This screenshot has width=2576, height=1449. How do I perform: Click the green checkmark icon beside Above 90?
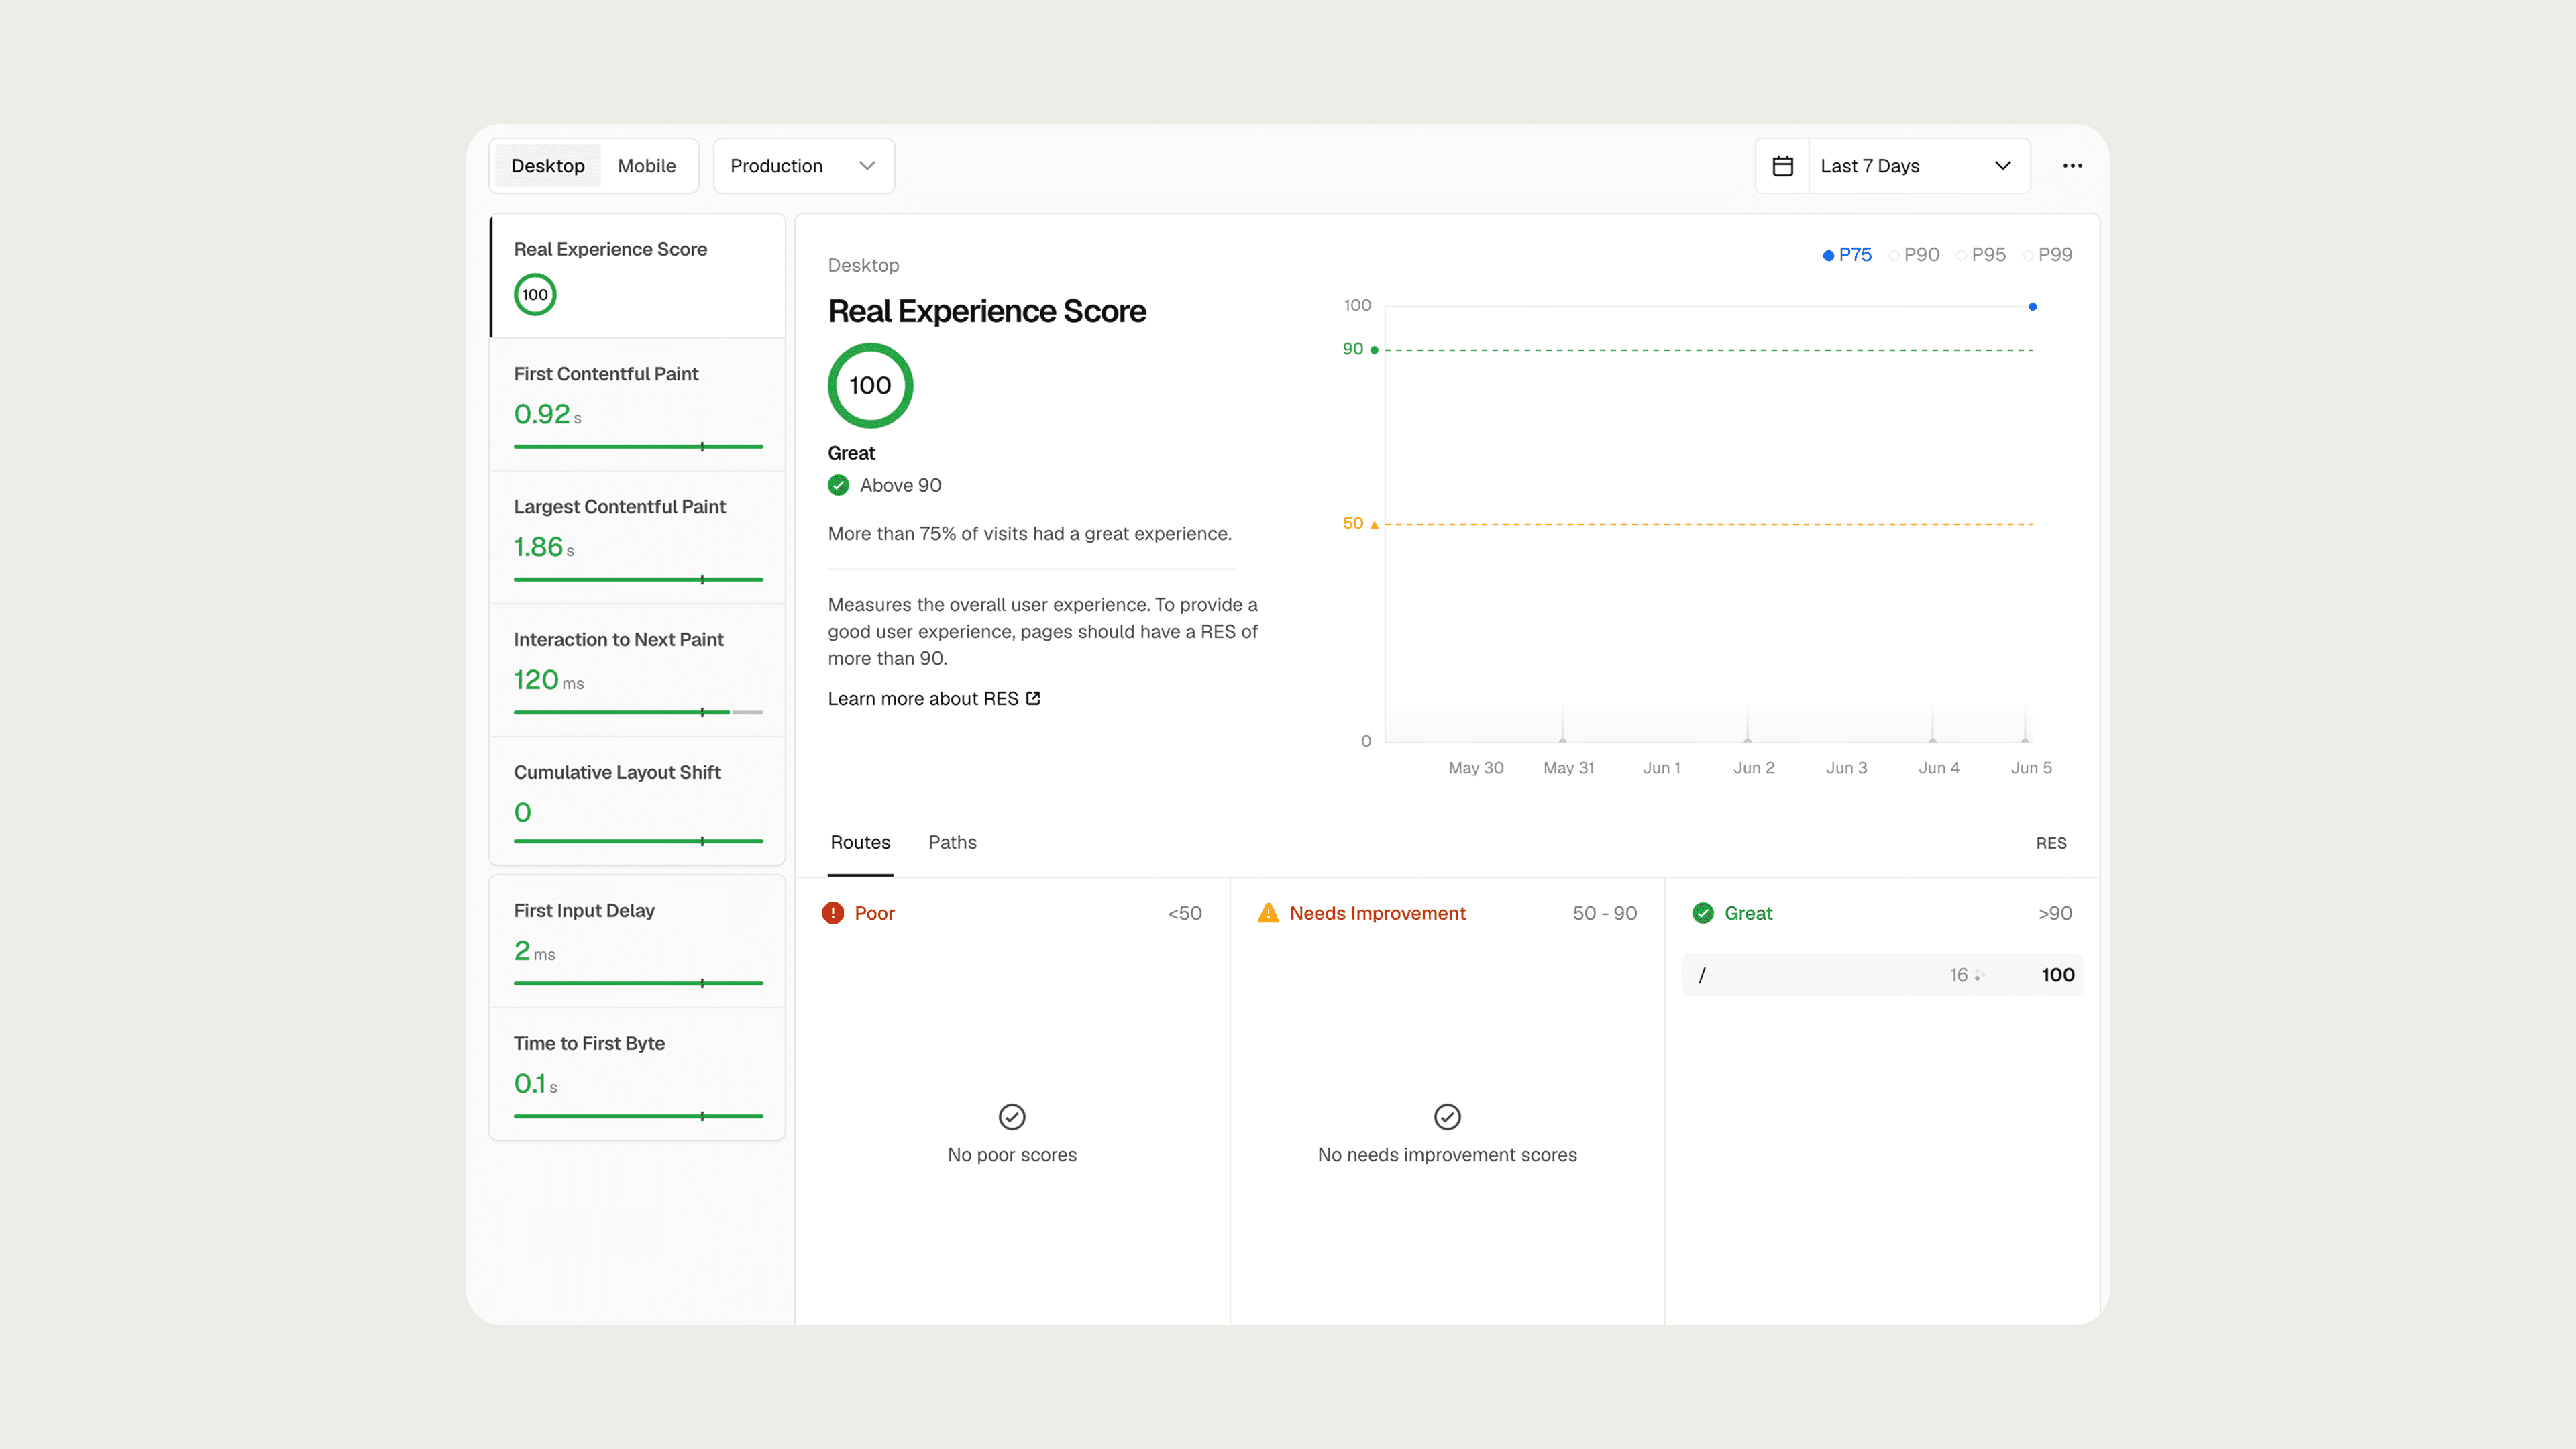click(x=838, y=485)
